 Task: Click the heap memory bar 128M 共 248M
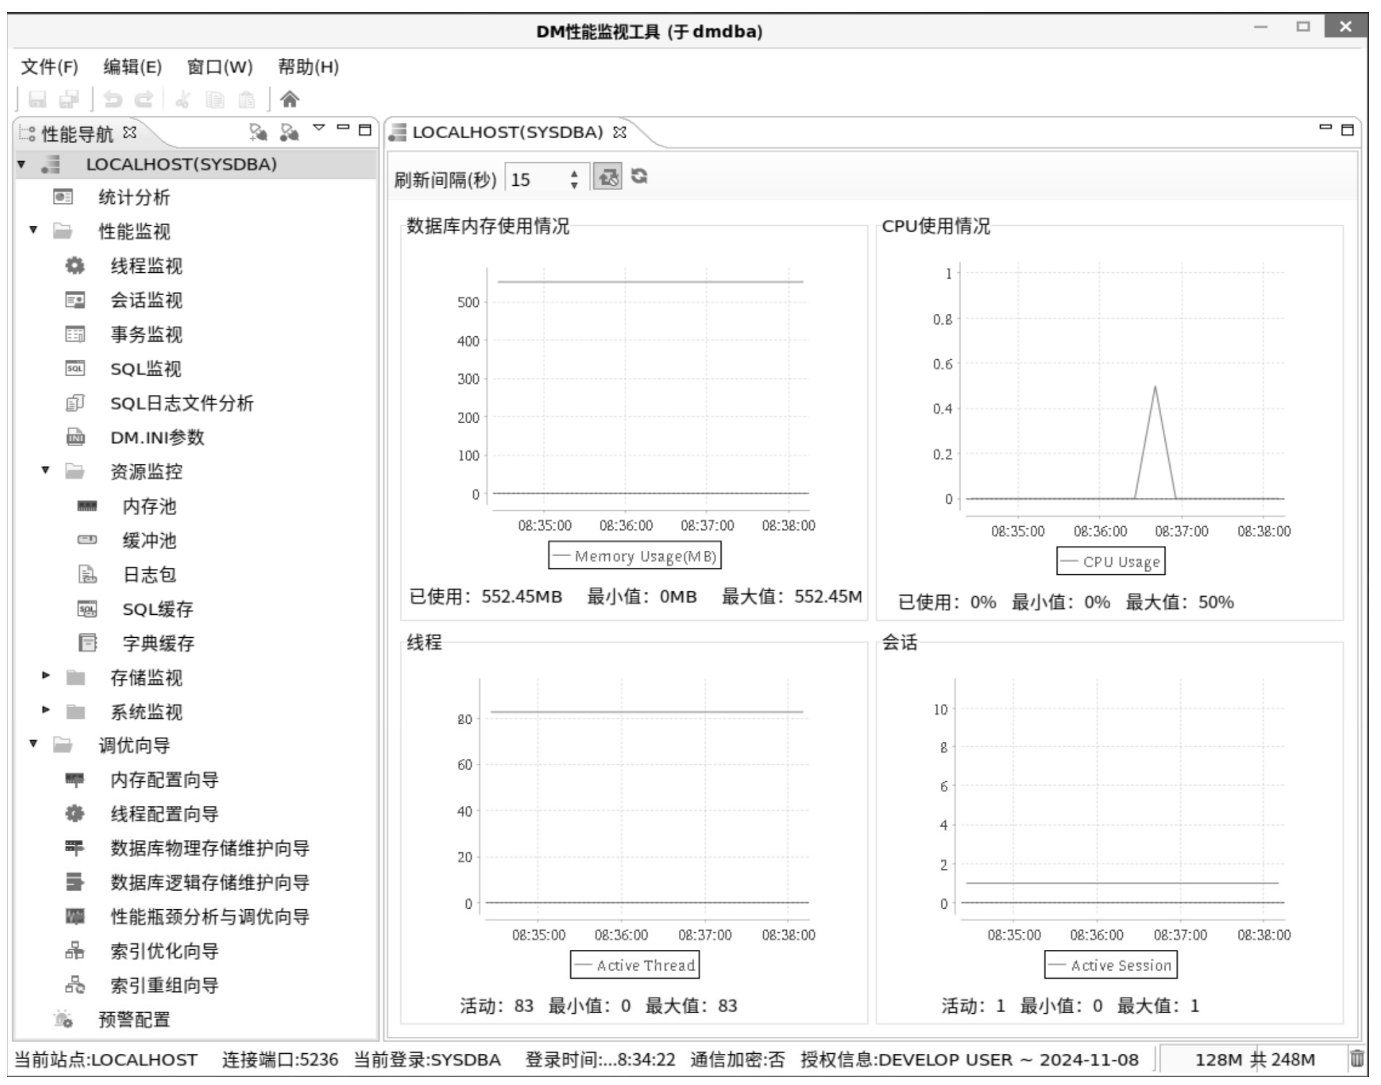(1254, 1059)
